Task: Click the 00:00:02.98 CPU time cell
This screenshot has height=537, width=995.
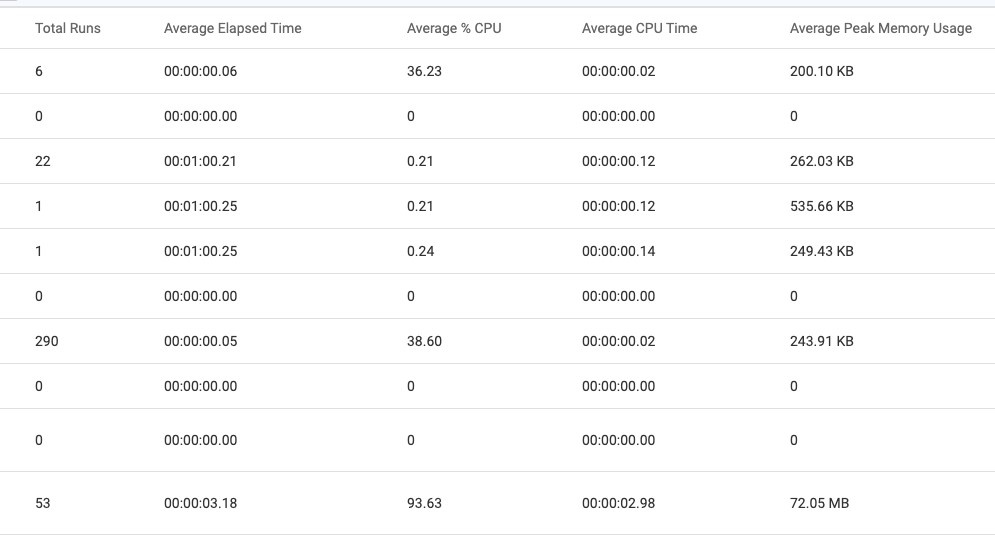Action: coord(618,503)
